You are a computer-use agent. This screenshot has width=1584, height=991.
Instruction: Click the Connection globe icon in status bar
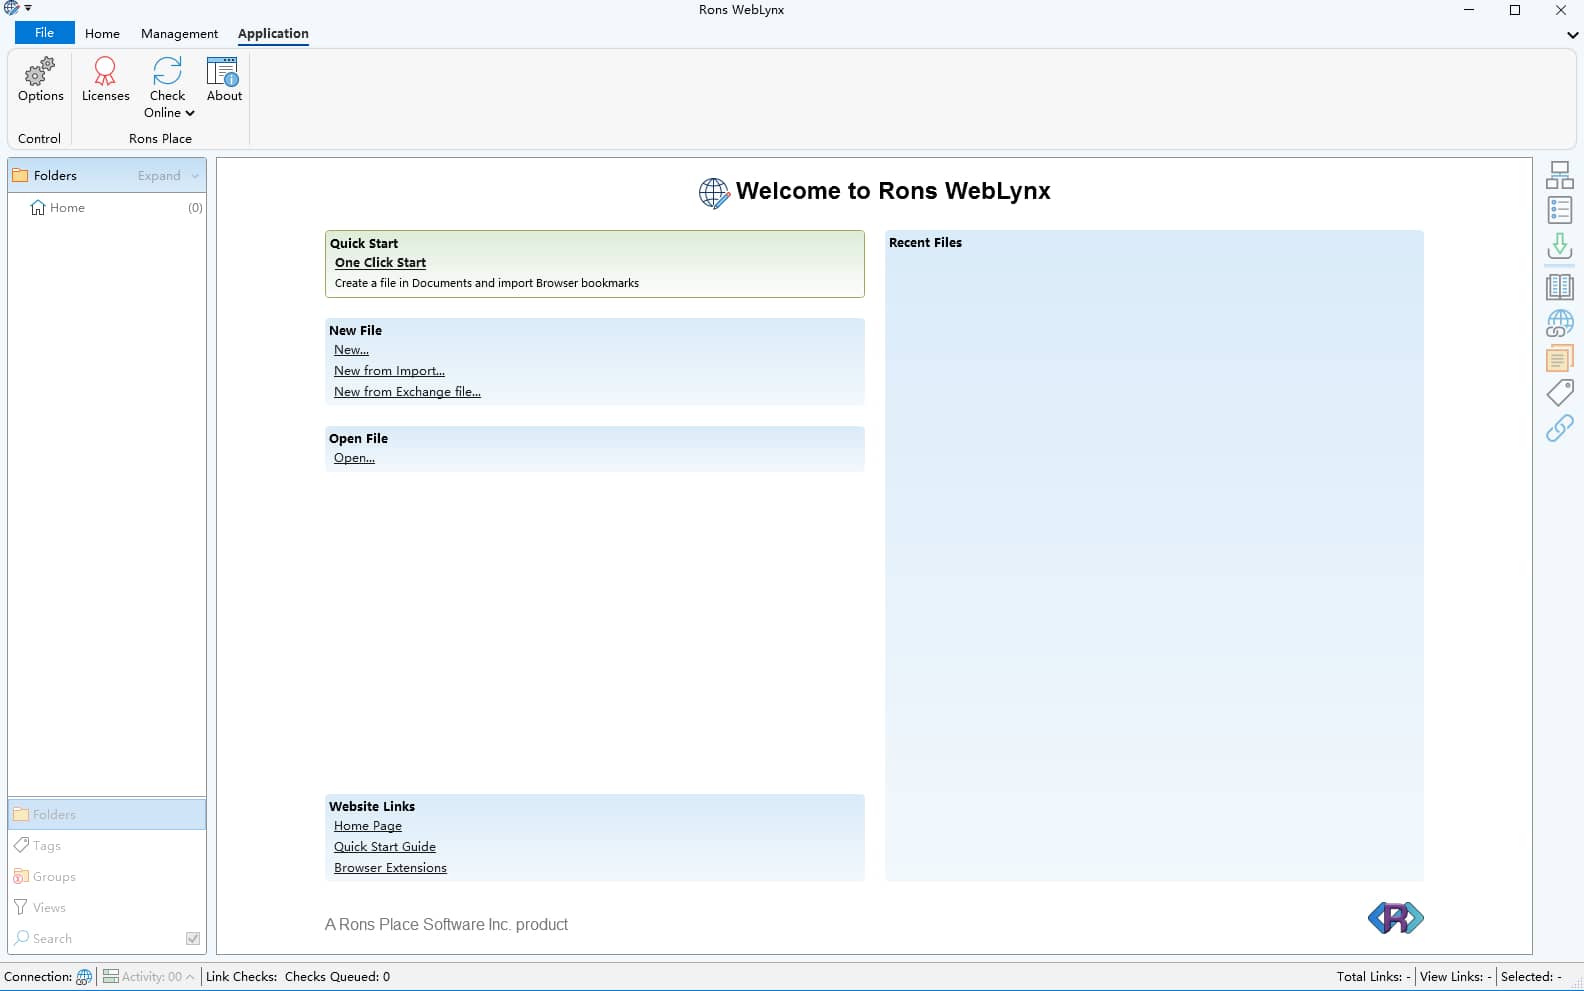(x=84, y=977)
